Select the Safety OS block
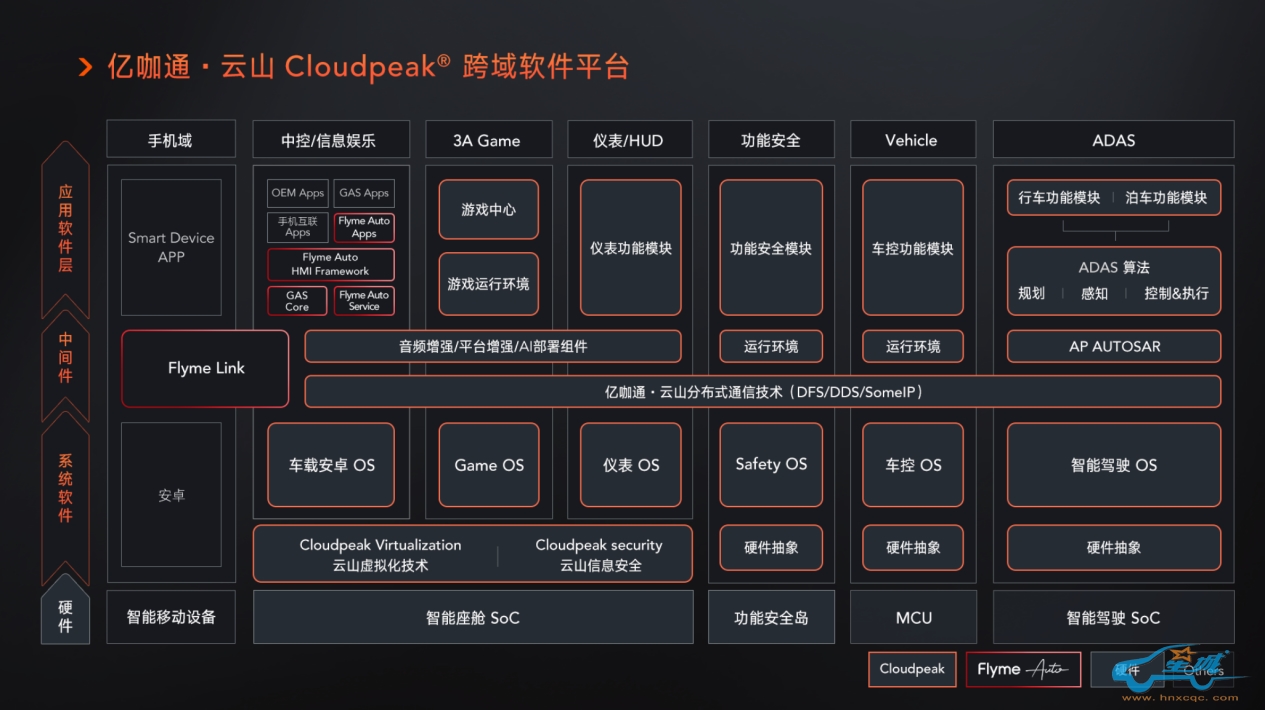The width and height of the screenshot is (1265, 710). [x=770, y=464]
